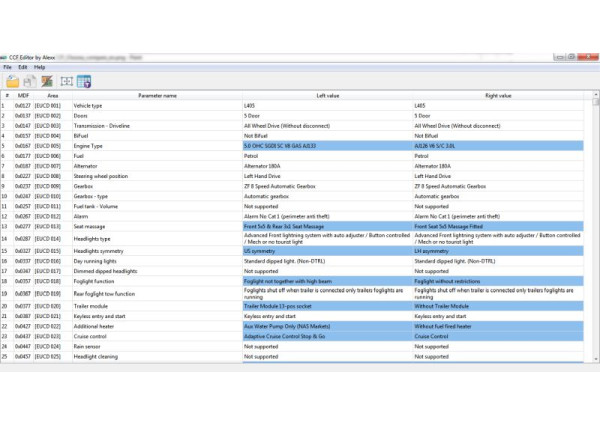This screenshot has width=600, height=426.
Task: Open the Edit menu
Action: (23, 67)
